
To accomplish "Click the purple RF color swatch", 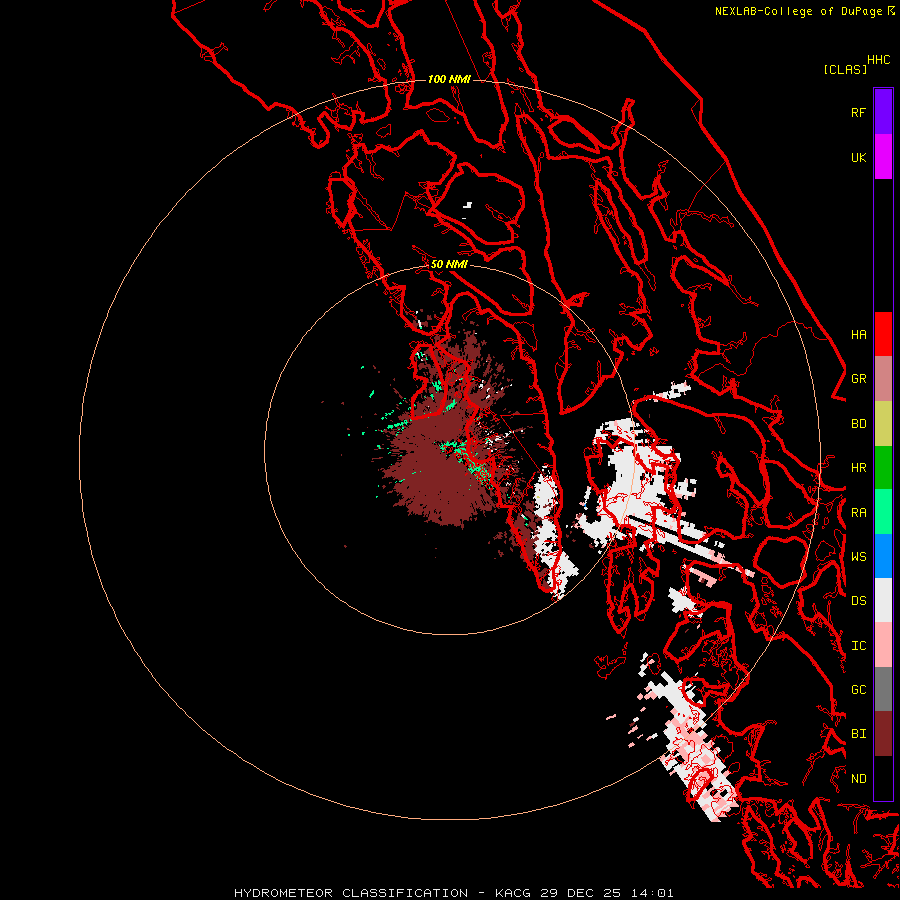I will (883, 111).
